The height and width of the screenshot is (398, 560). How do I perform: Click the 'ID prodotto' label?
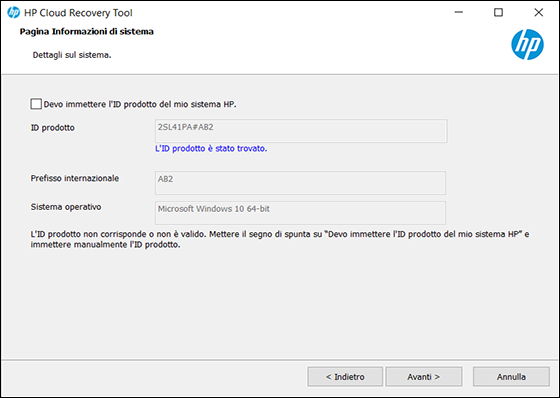(x=52, y=128)
